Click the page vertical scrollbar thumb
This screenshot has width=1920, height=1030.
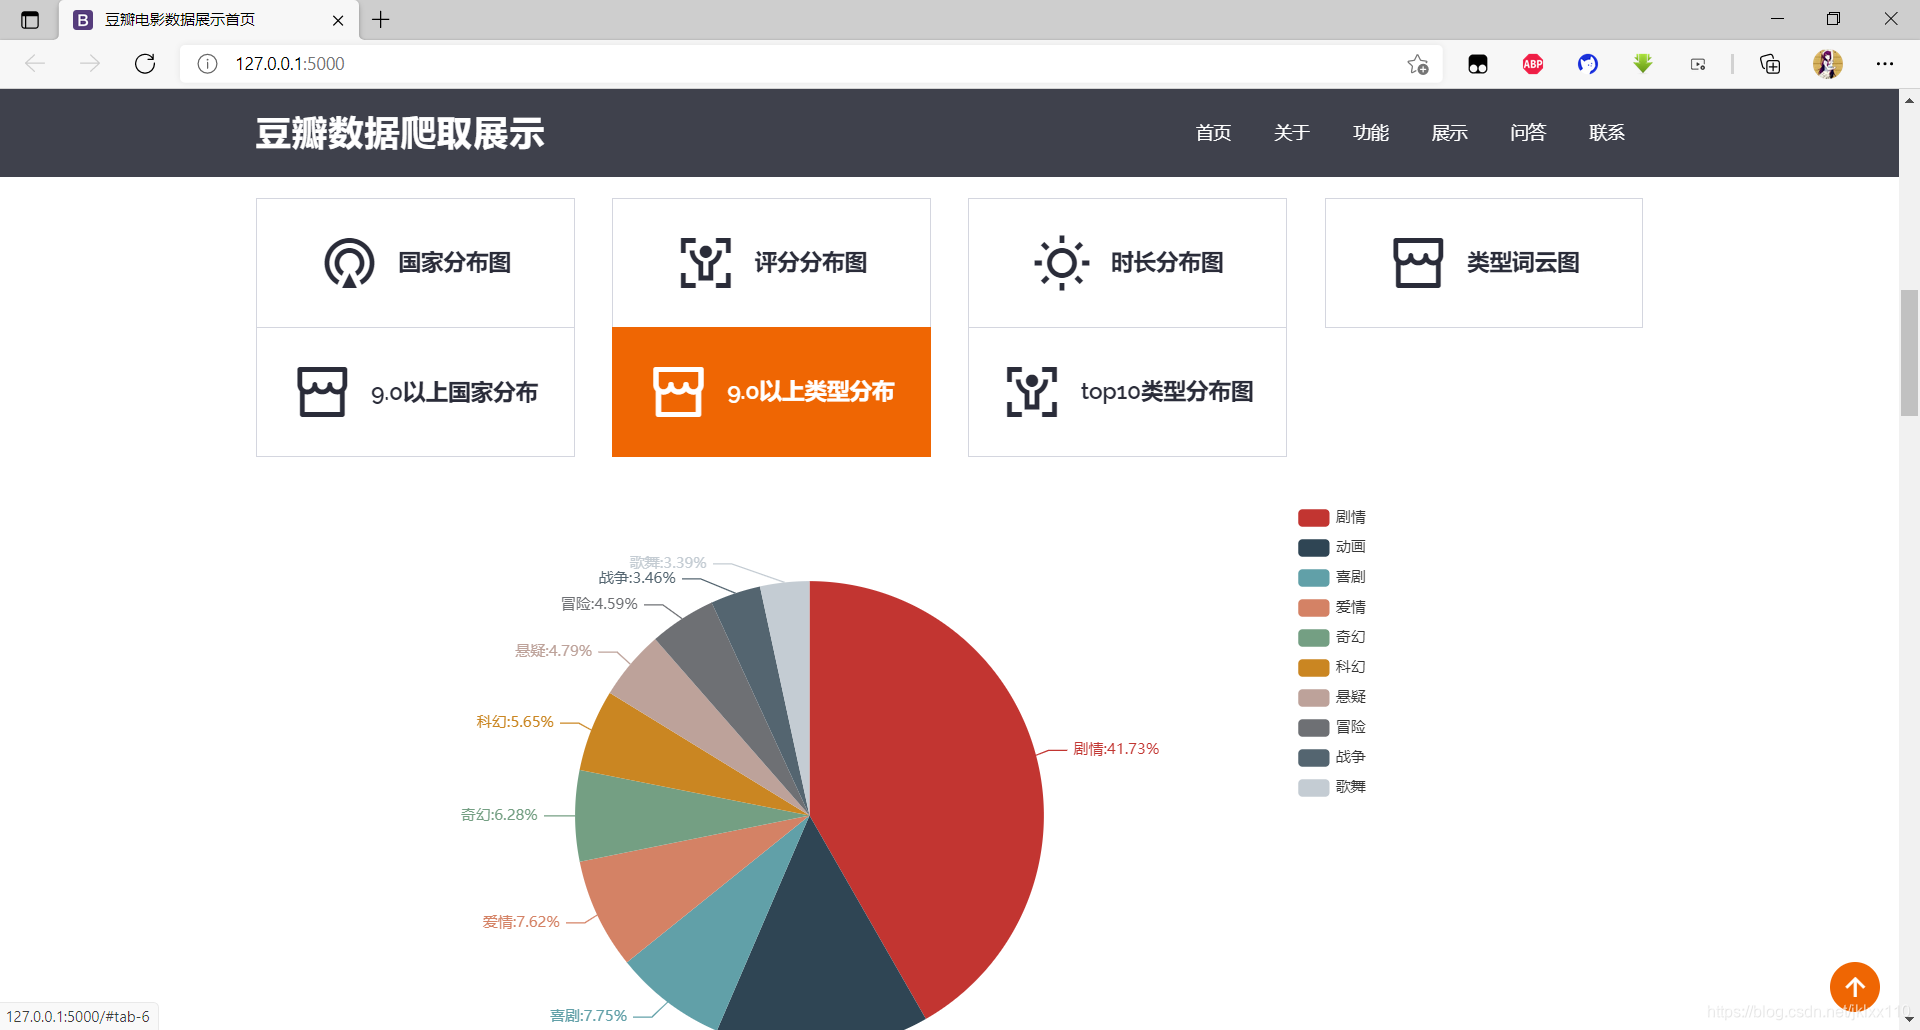(x=1909, y=352)
